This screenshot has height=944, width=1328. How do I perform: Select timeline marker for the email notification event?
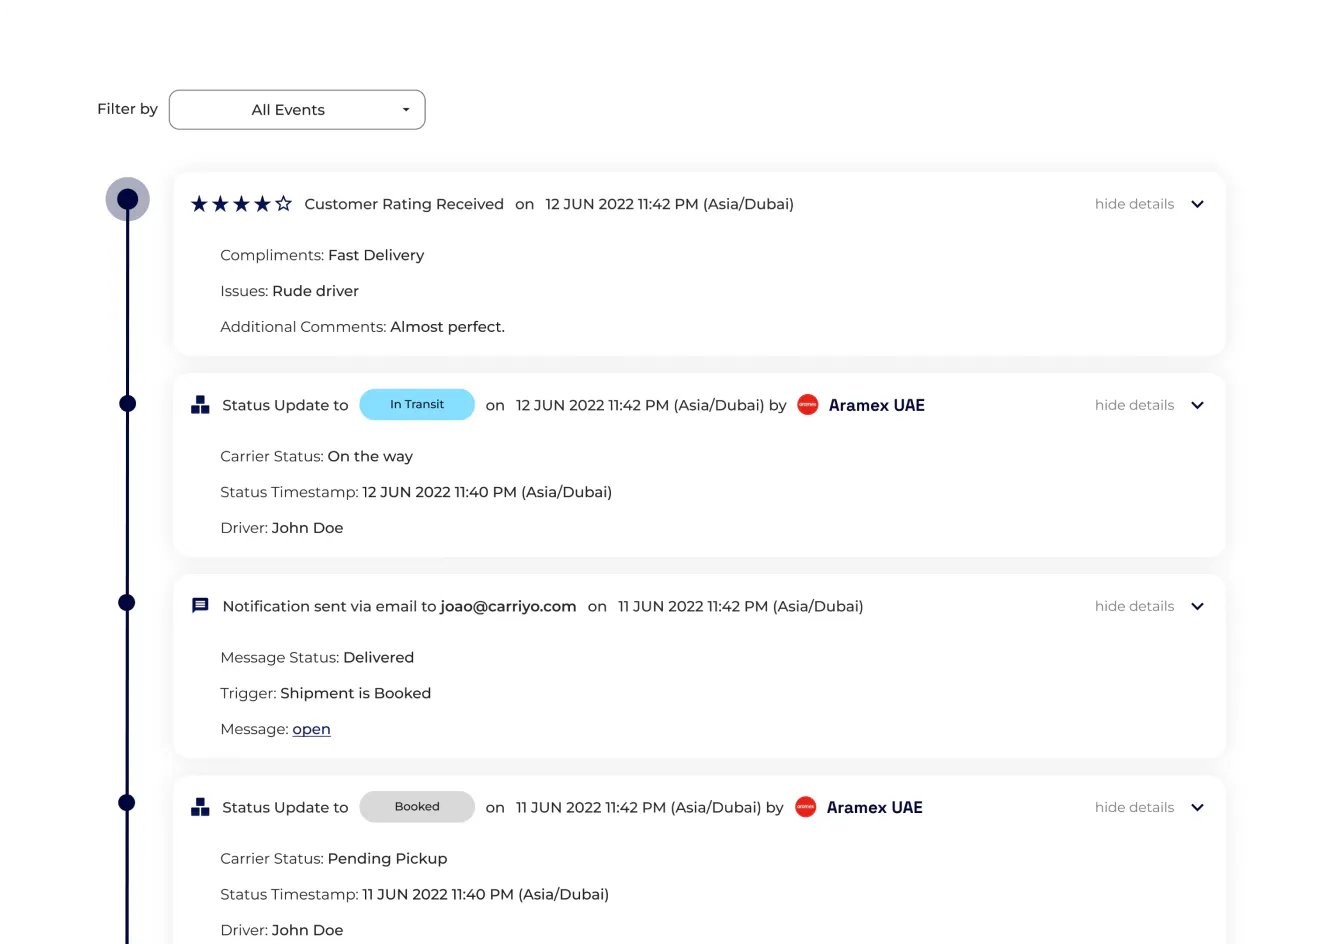click(127, 602)
